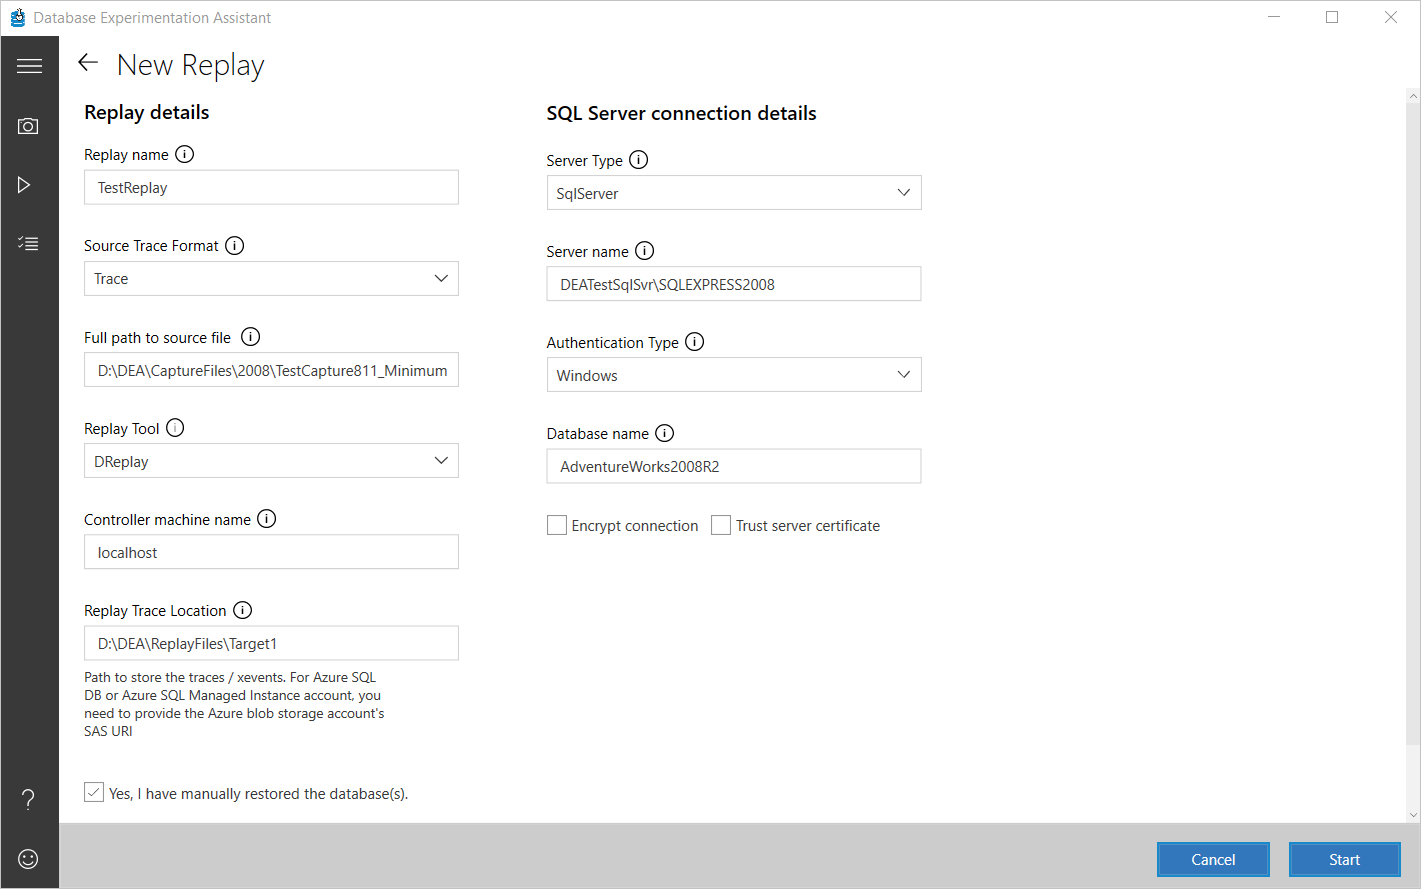Click the Cancel button
Viewport: 1421px width, 889px height.
click(x=1213, y=860)
